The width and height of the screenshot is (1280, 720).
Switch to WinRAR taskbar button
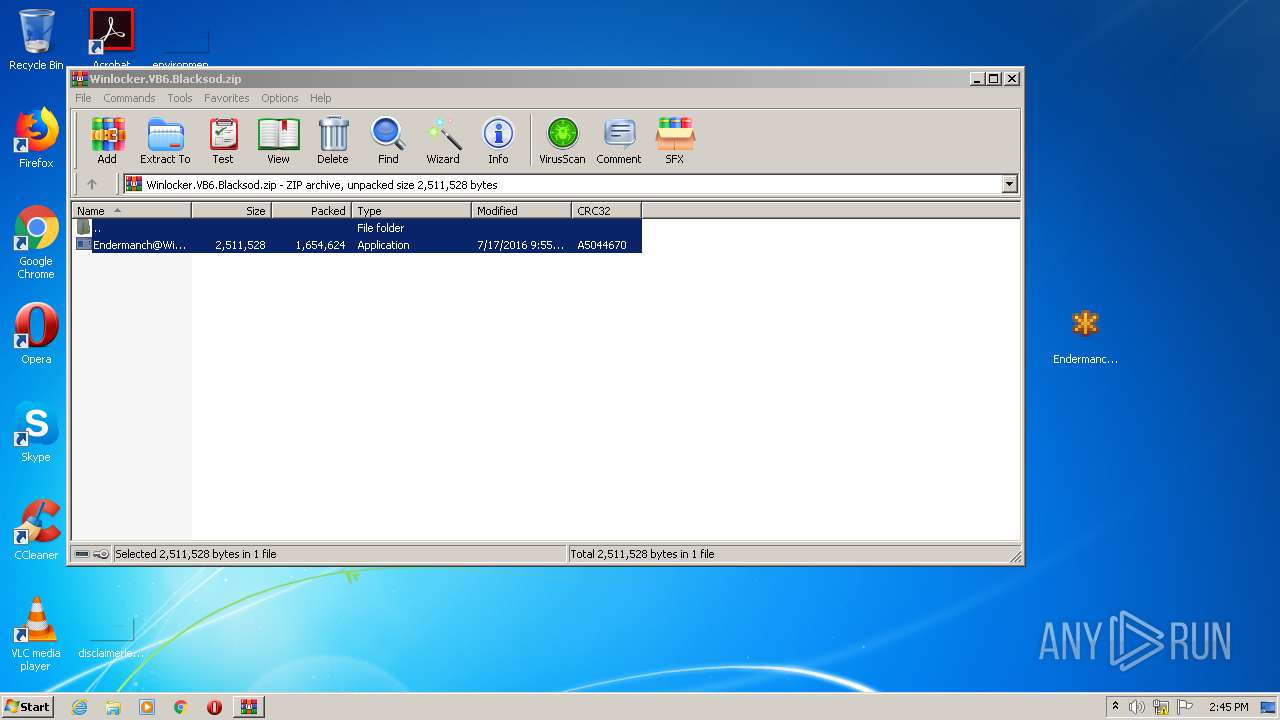249,707
